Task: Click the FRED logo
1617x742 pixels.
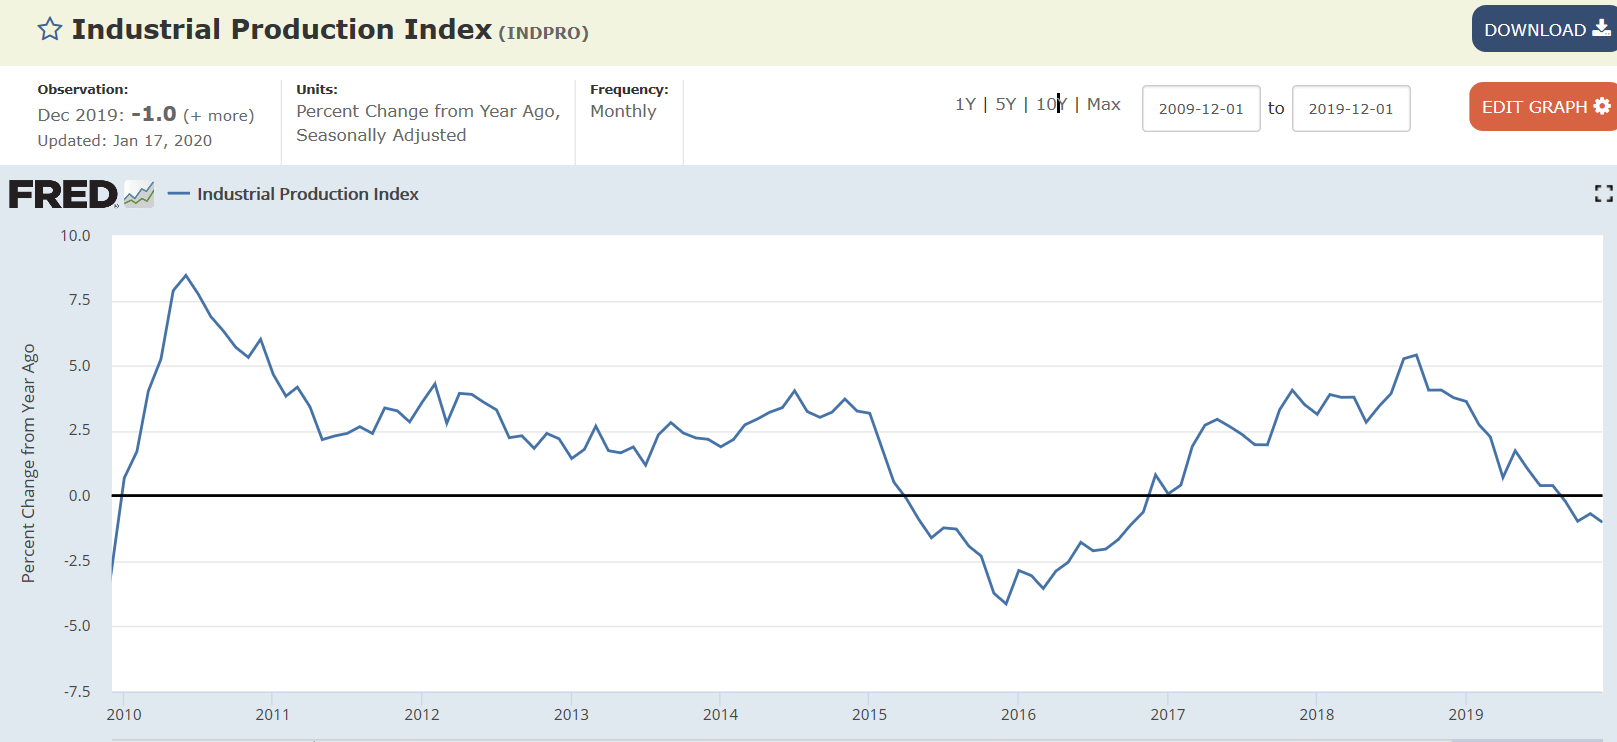Action: (x=63, y=194)
